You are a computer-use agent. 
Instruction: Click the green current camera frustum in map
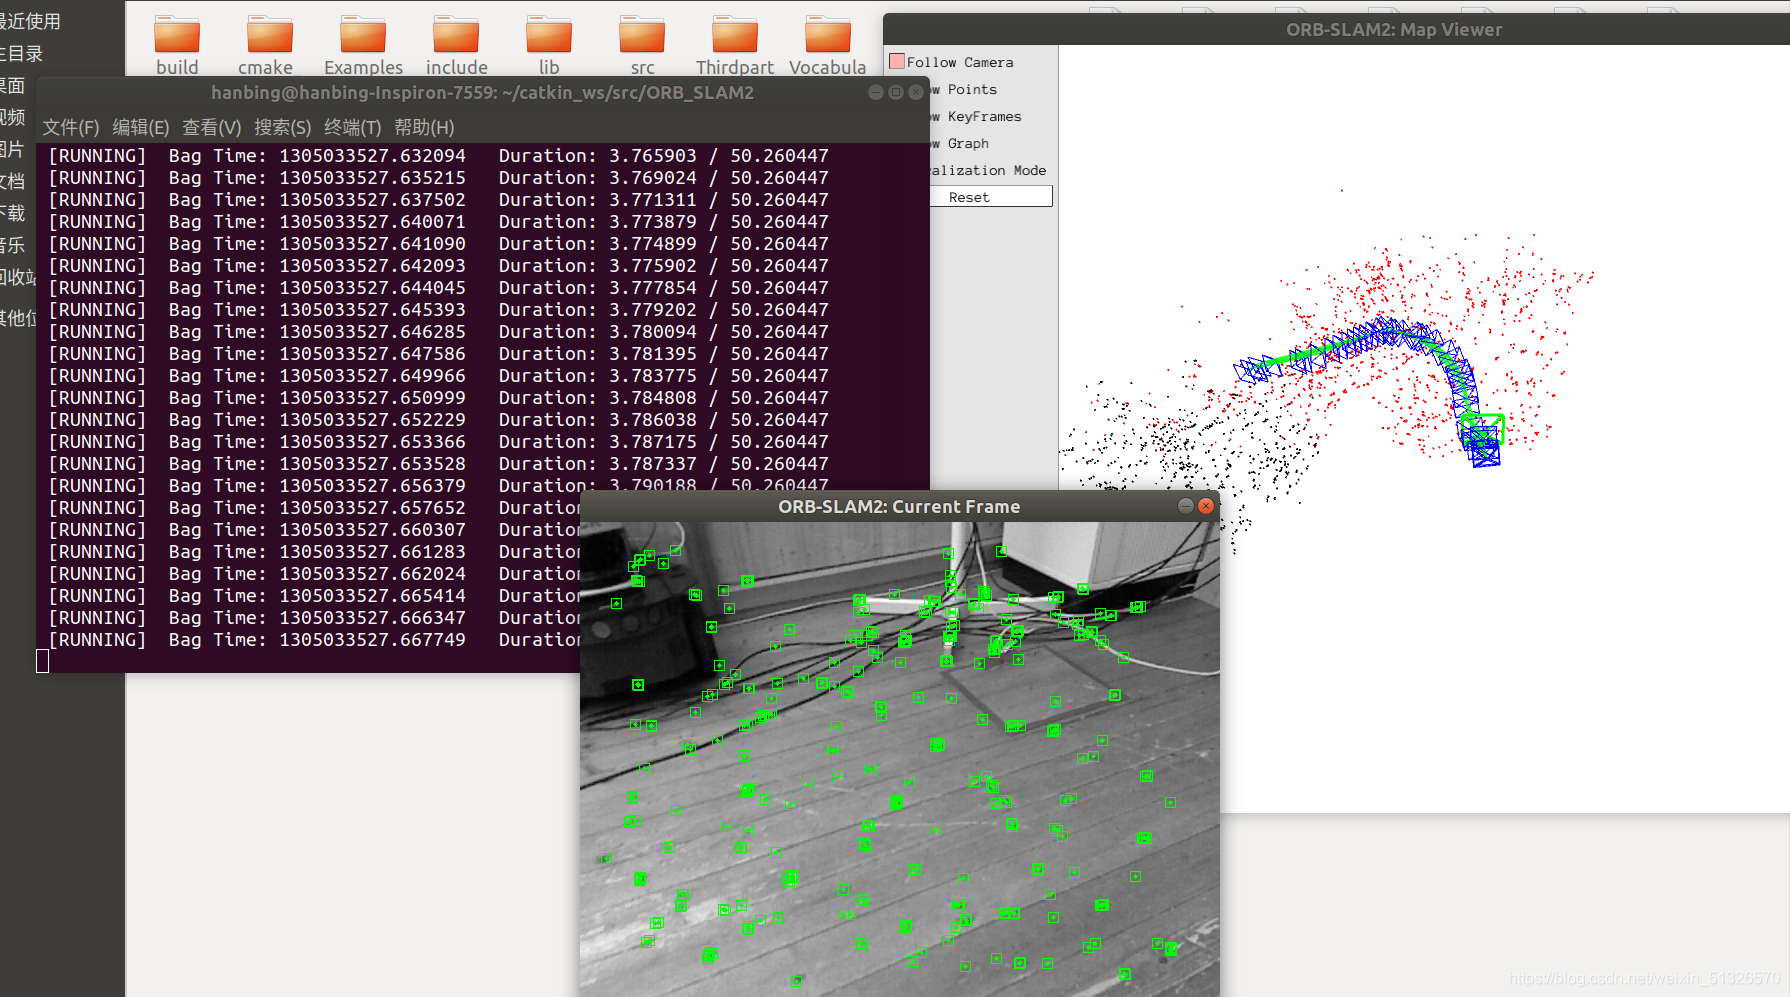point(1484,429)
